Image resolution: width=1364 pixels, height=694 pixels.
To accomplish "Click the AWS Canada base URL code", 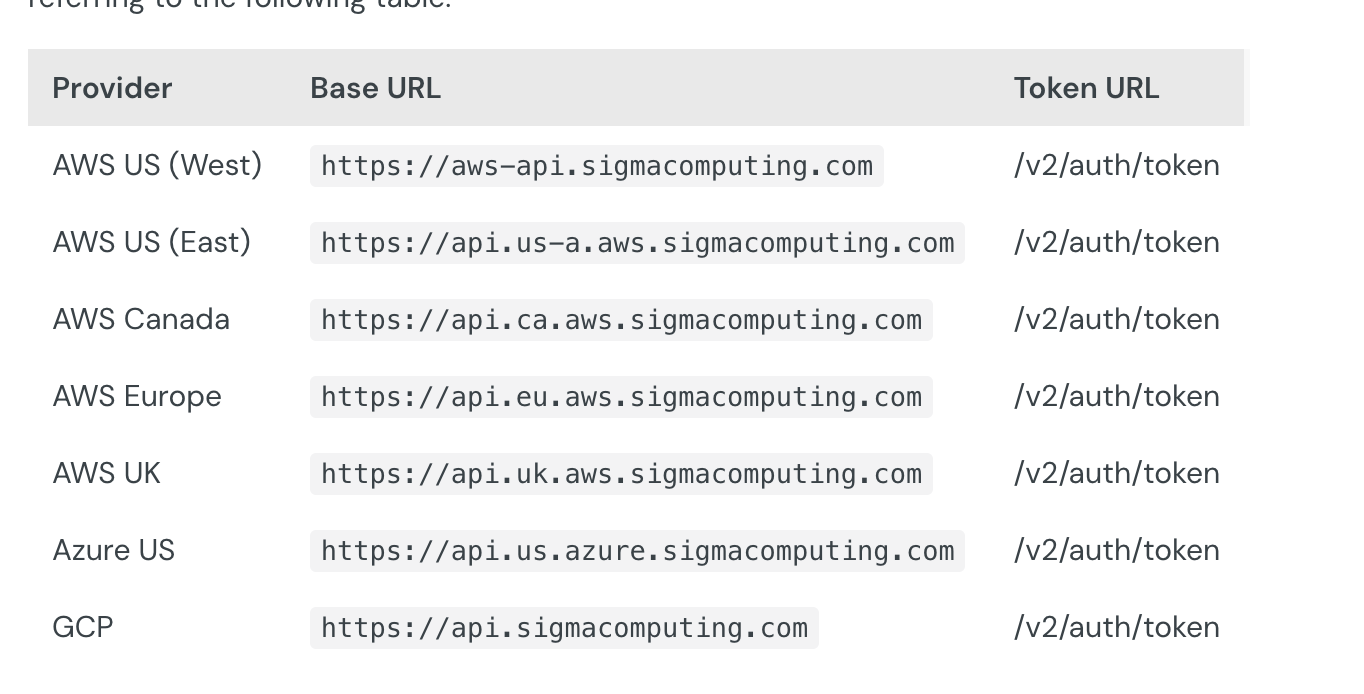I will pyautogui.click(x=621, y=320).
